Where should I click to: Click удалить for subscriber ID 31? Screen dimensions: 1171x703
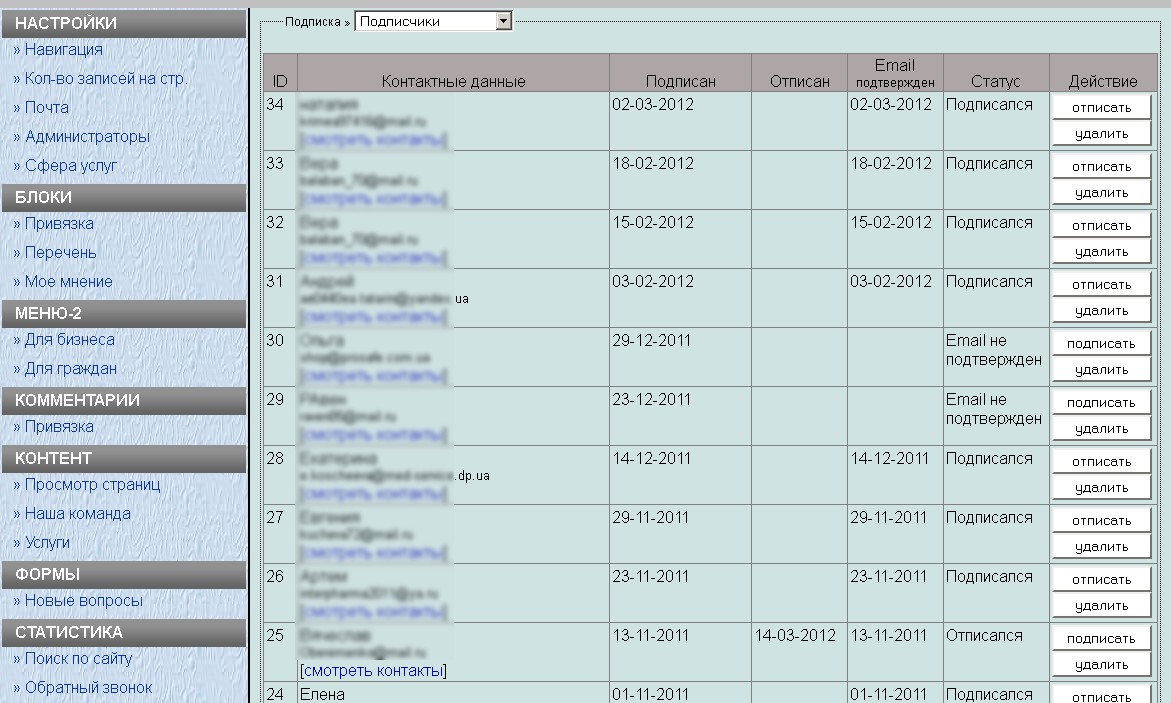1102,311
